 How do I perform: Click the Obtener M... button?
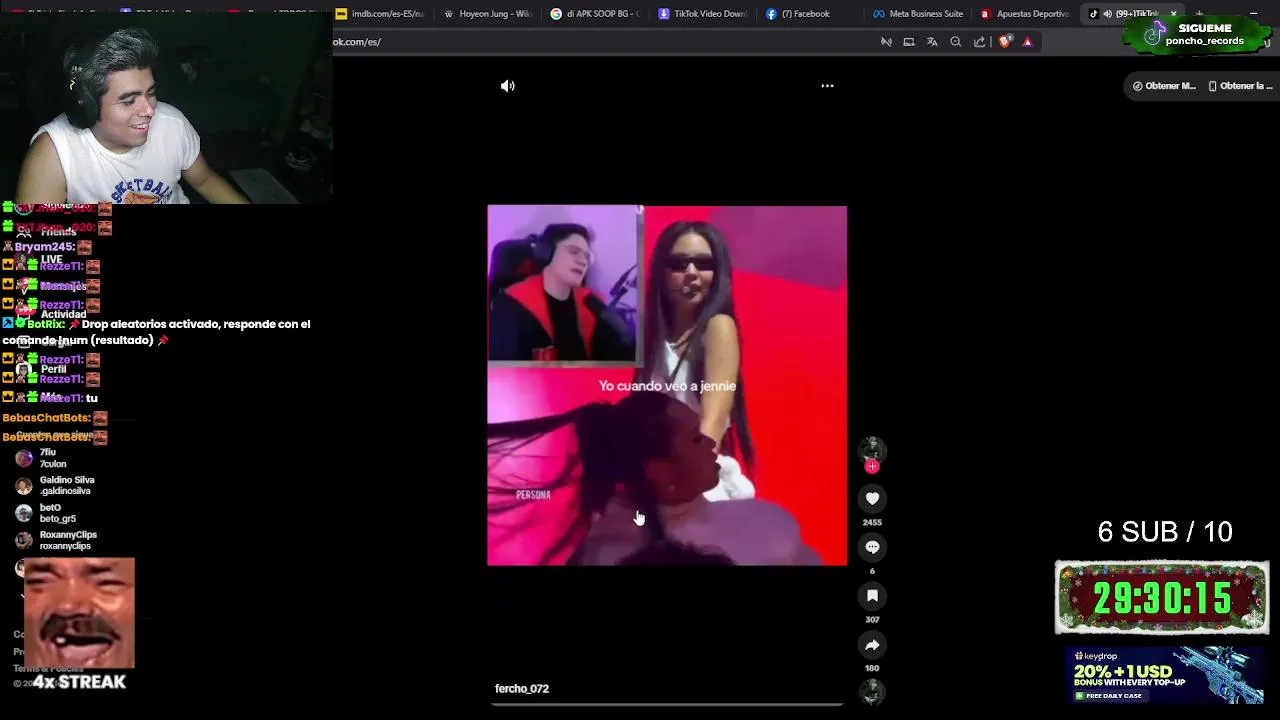(x=1164, y=86)
